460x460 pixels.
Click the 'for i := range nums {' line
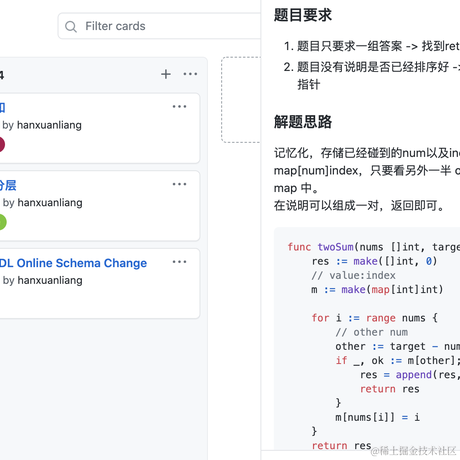[375, 318]
